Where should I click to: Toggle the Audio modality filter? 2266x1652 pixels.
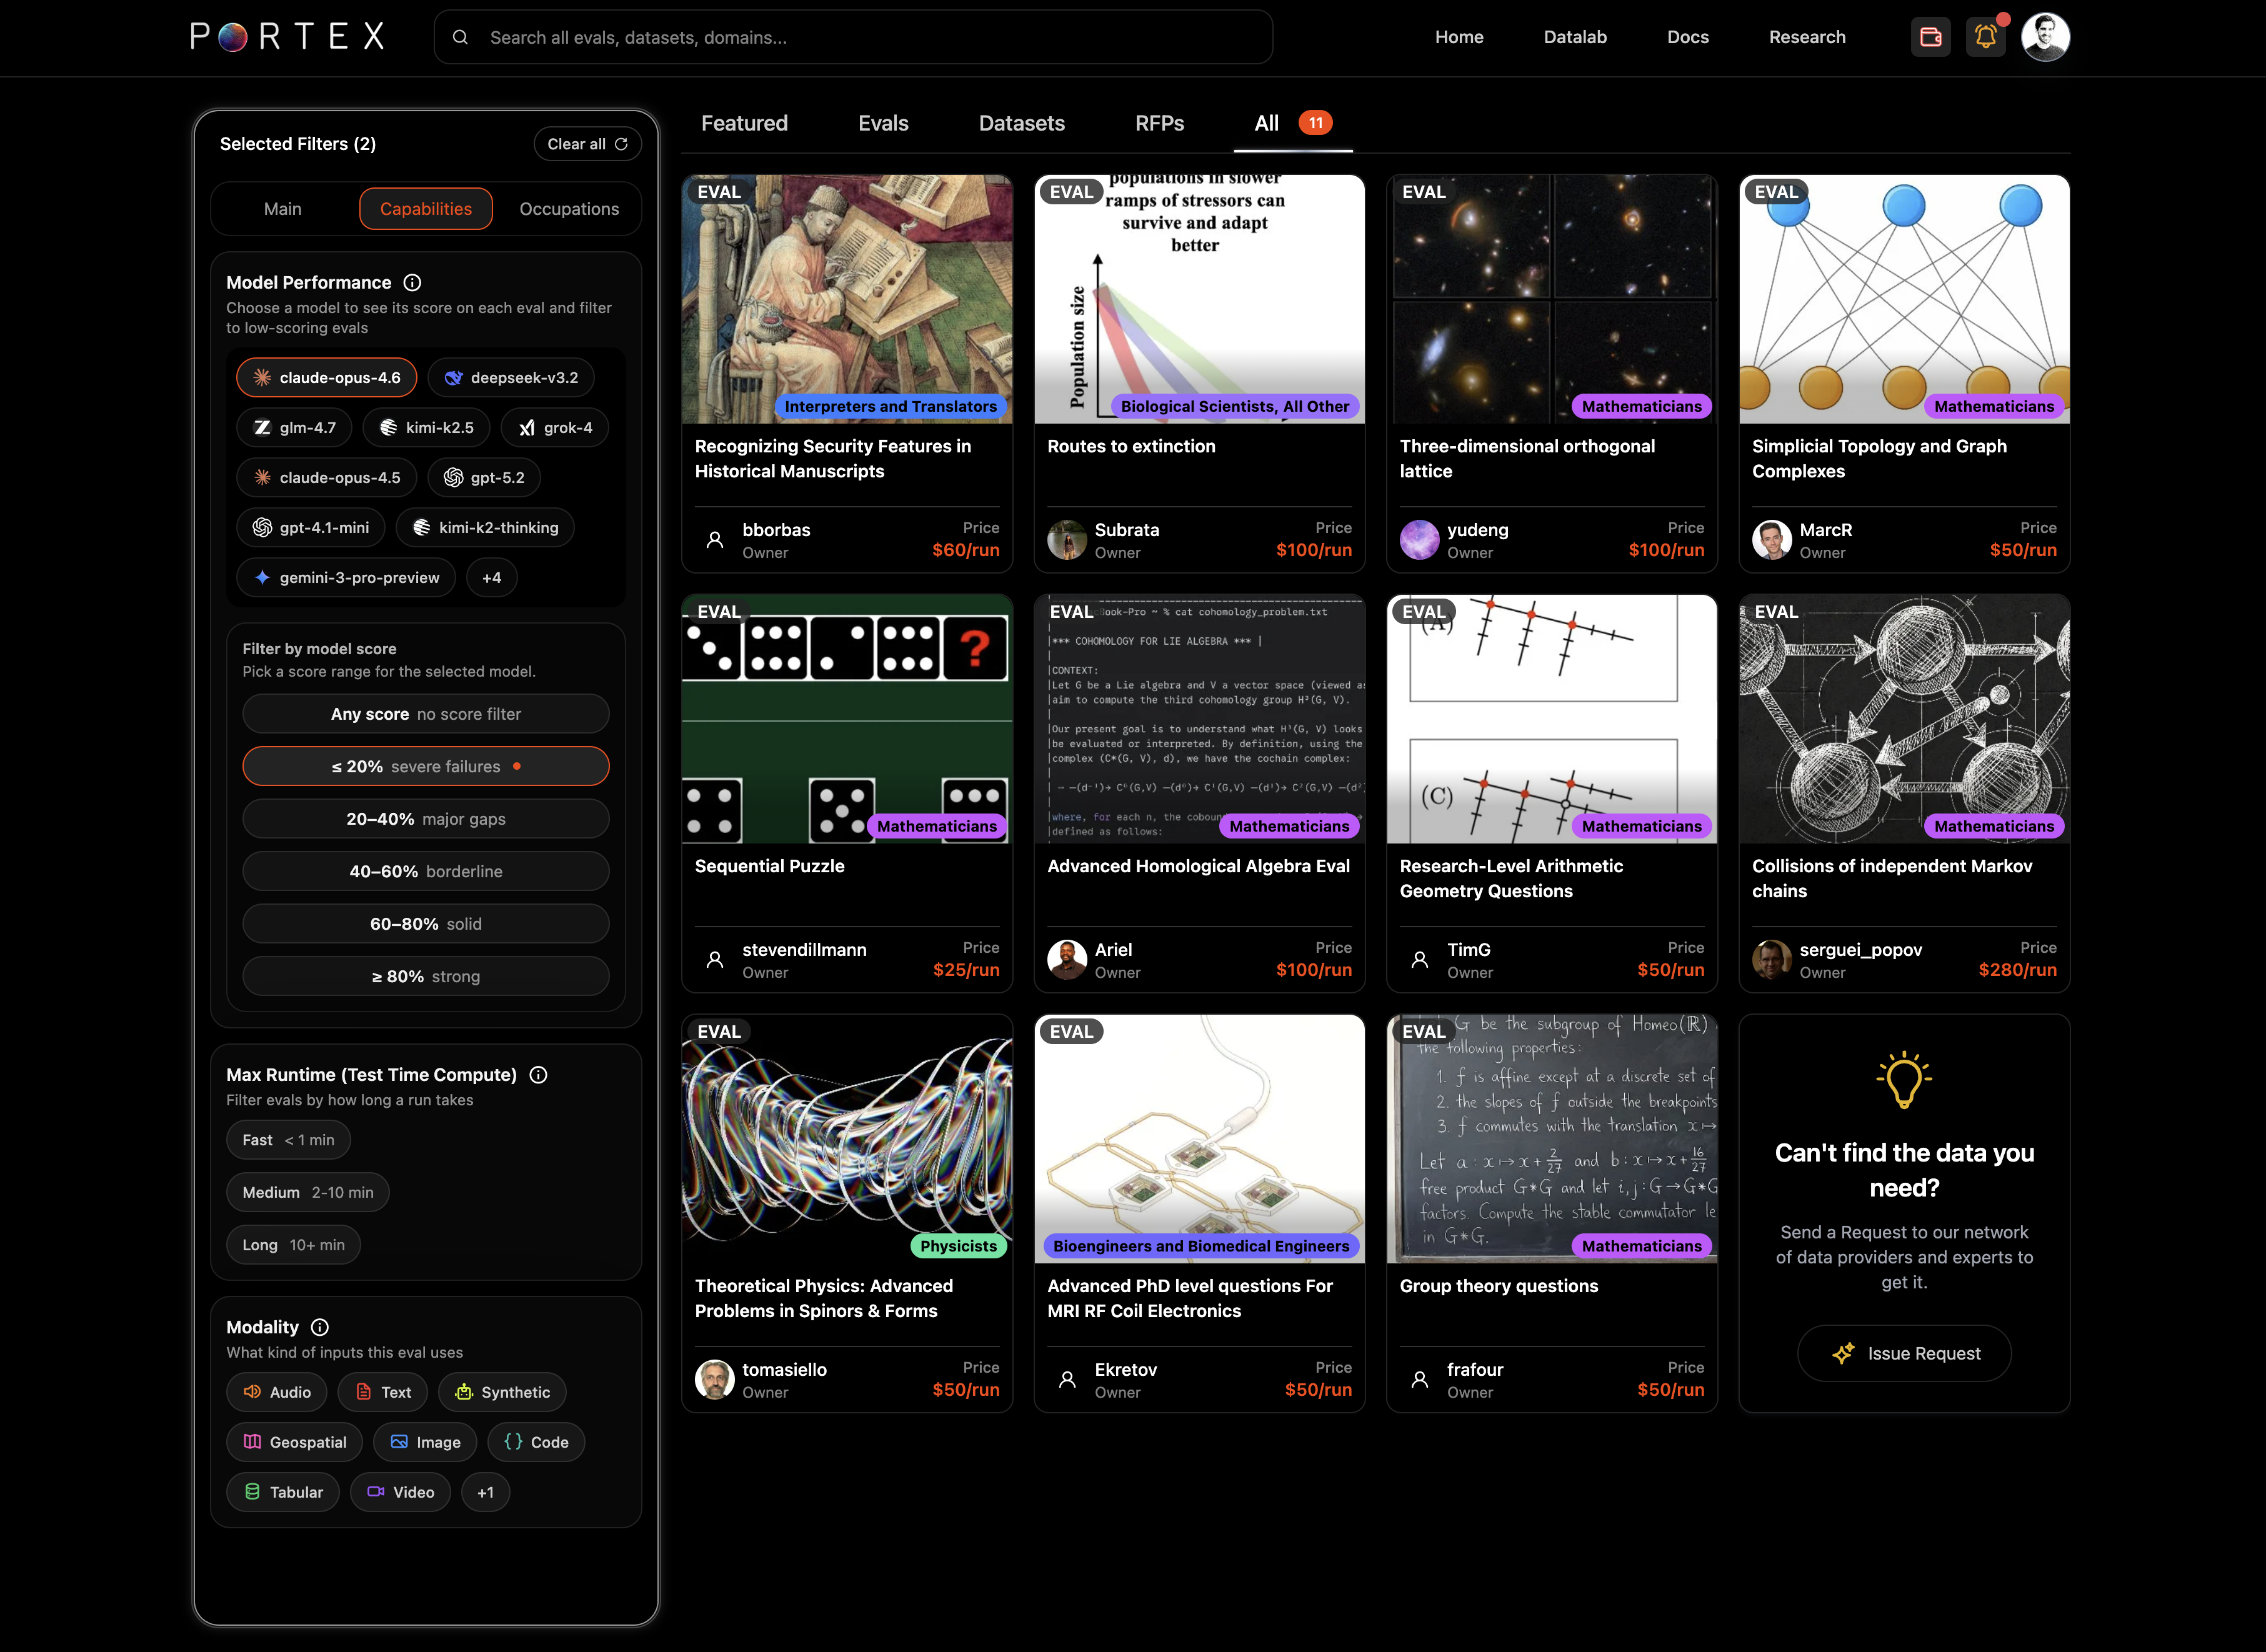(x=277, y=1392)
